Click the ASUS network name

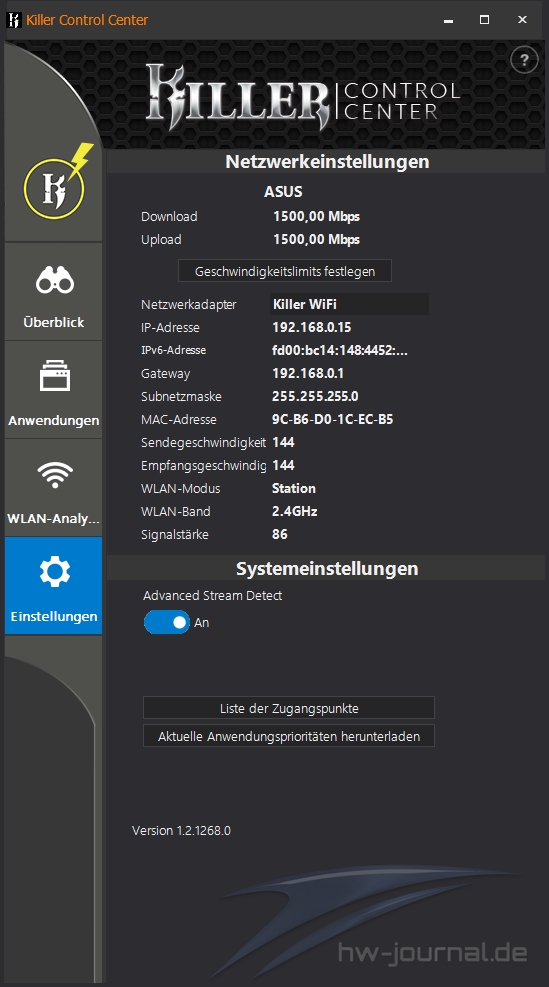(283, 191)
